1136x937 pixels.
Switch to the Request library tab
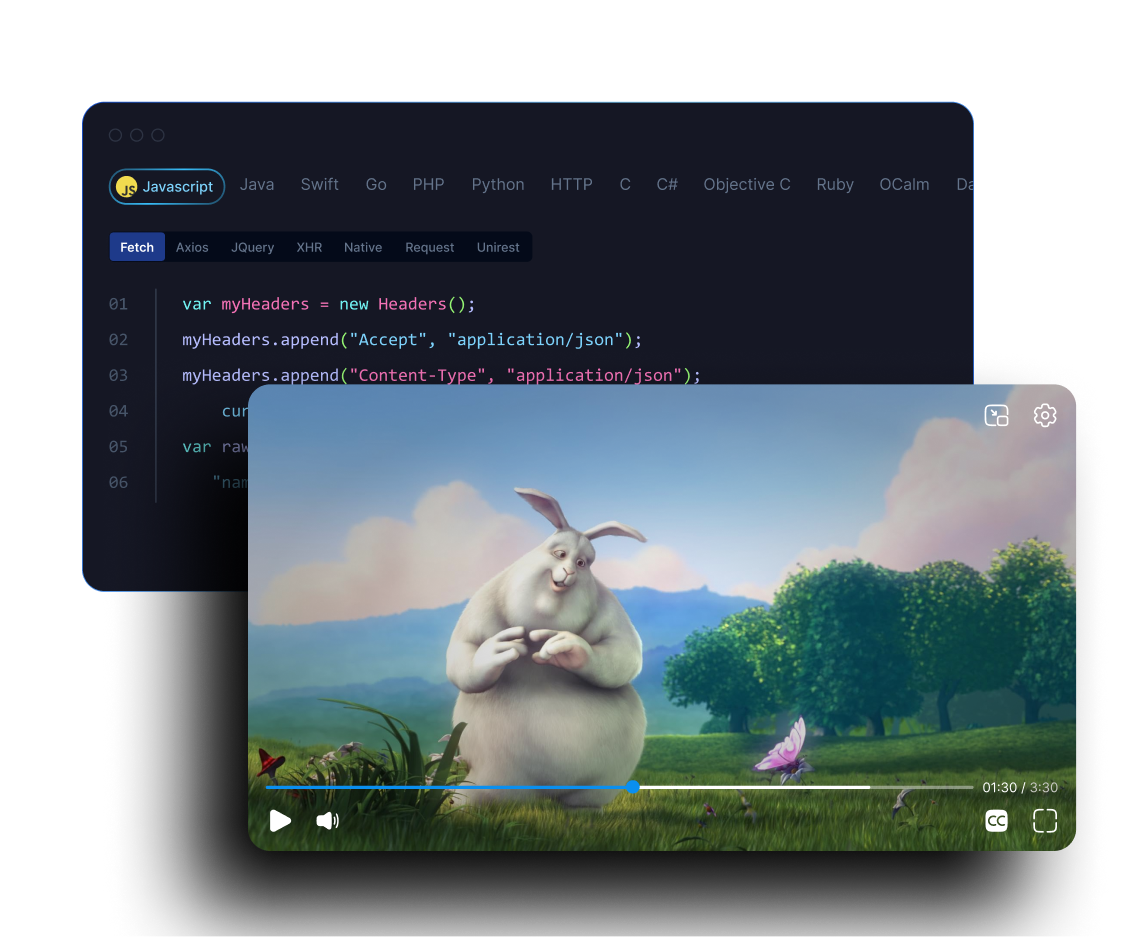[430, 247]
